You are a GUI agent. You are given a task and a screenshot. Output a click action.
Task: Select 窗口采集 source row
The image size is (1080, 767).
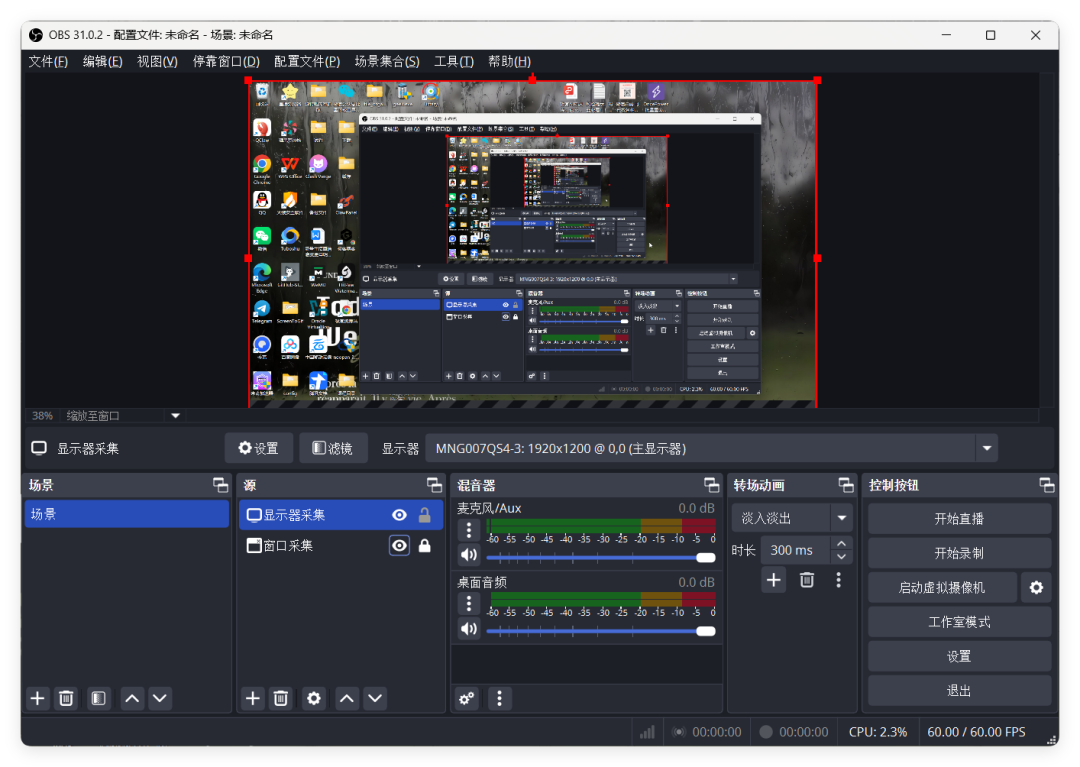tap(340, 545)
